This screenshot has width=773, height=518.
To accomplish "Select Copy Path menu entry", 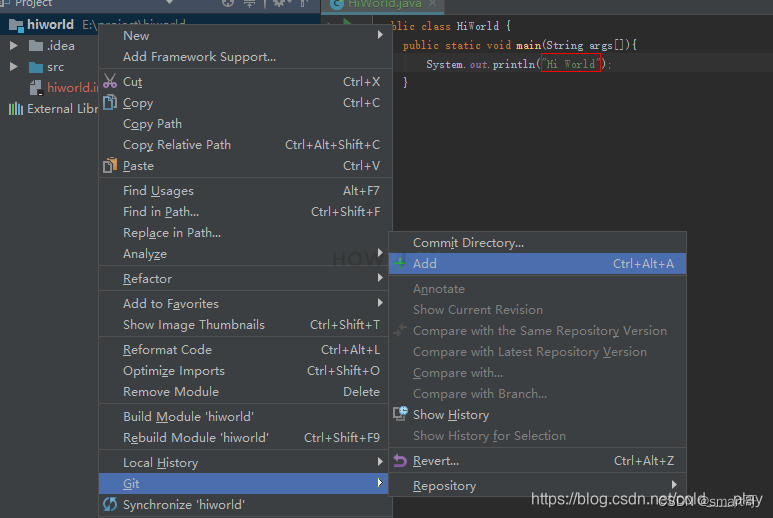I will pyautogui.click(x=246, y=124).
